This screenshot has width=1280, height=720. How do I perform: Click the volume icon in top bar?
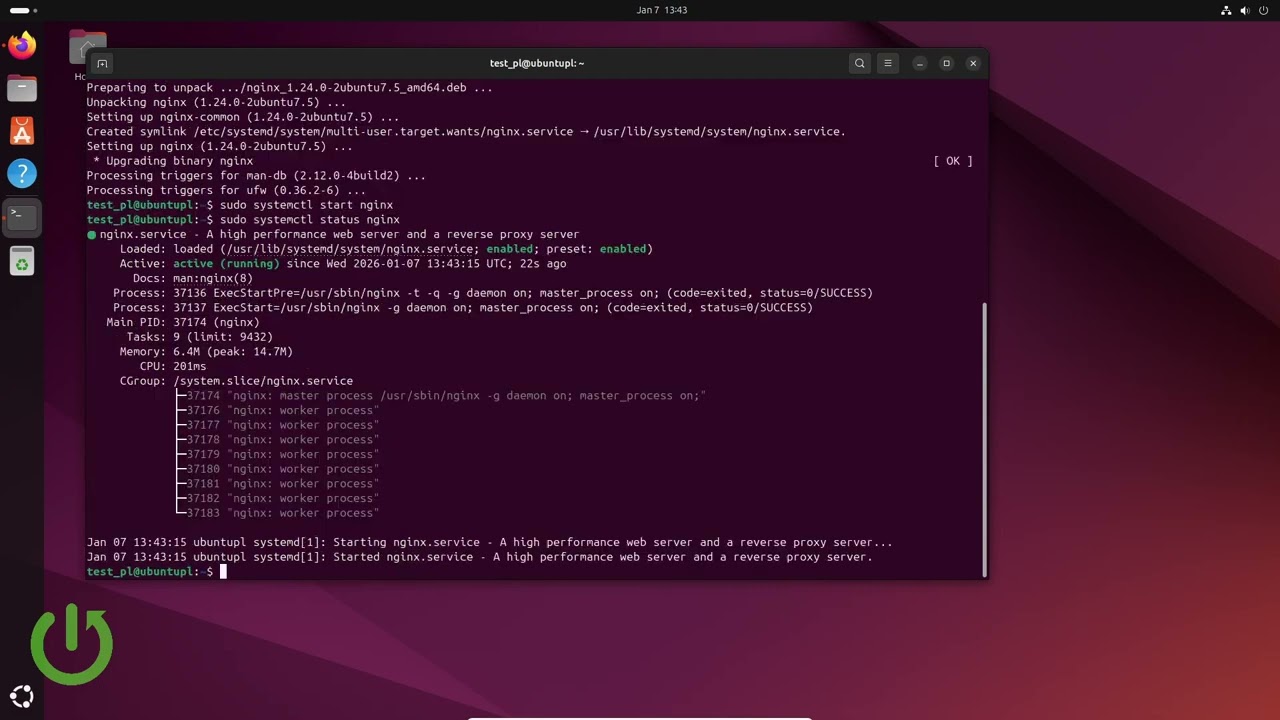pyautogui.click(x=1245, y=10)
